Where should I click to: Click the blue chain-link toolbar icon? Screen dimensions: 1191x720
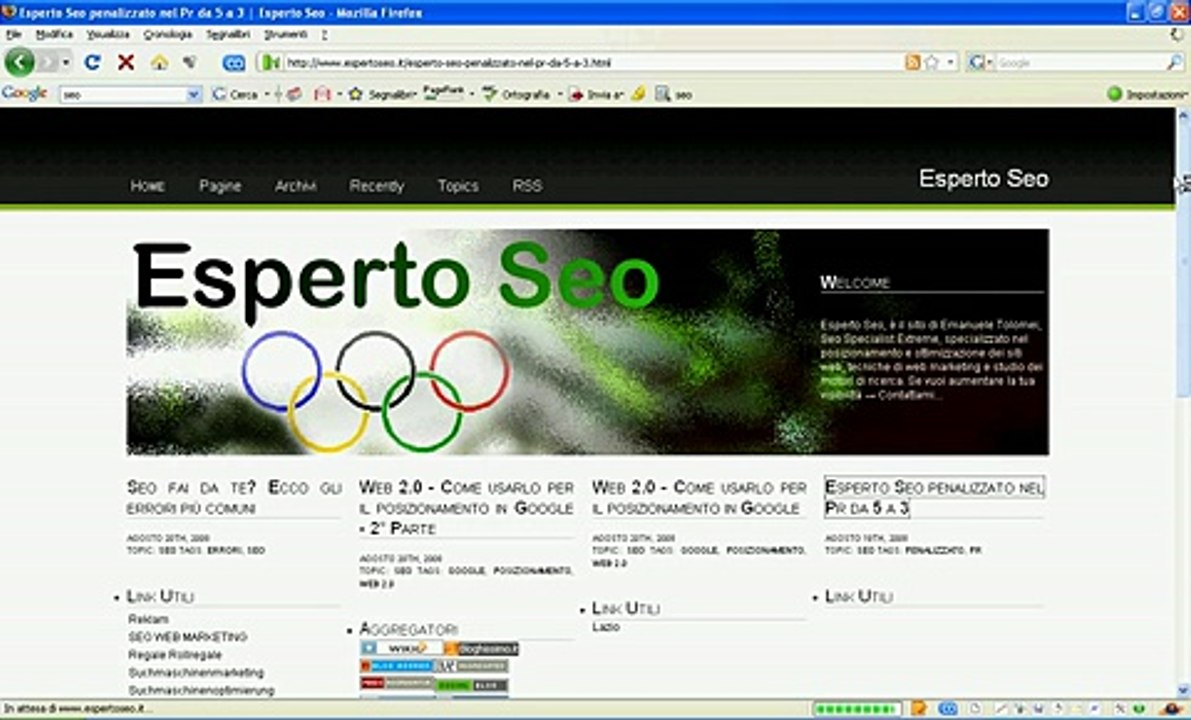coord(234,63)
